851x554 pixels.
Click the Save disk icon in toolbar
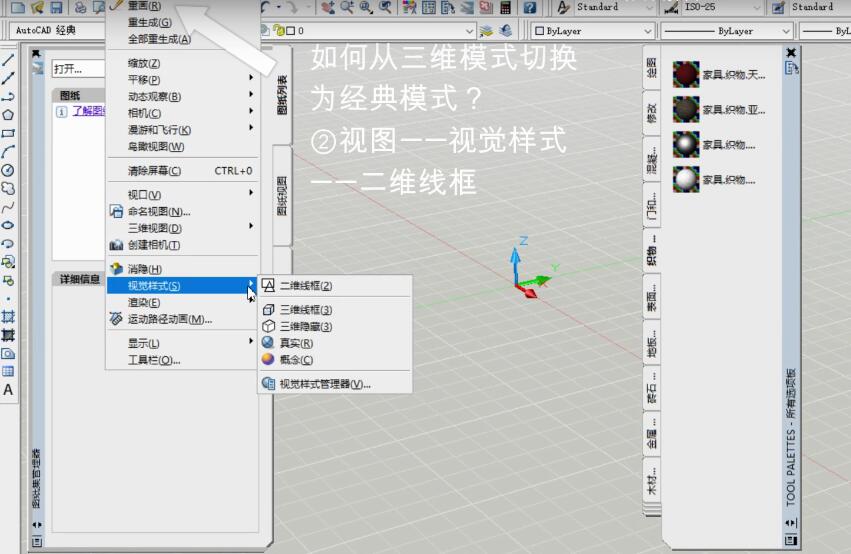pos(57,7)
